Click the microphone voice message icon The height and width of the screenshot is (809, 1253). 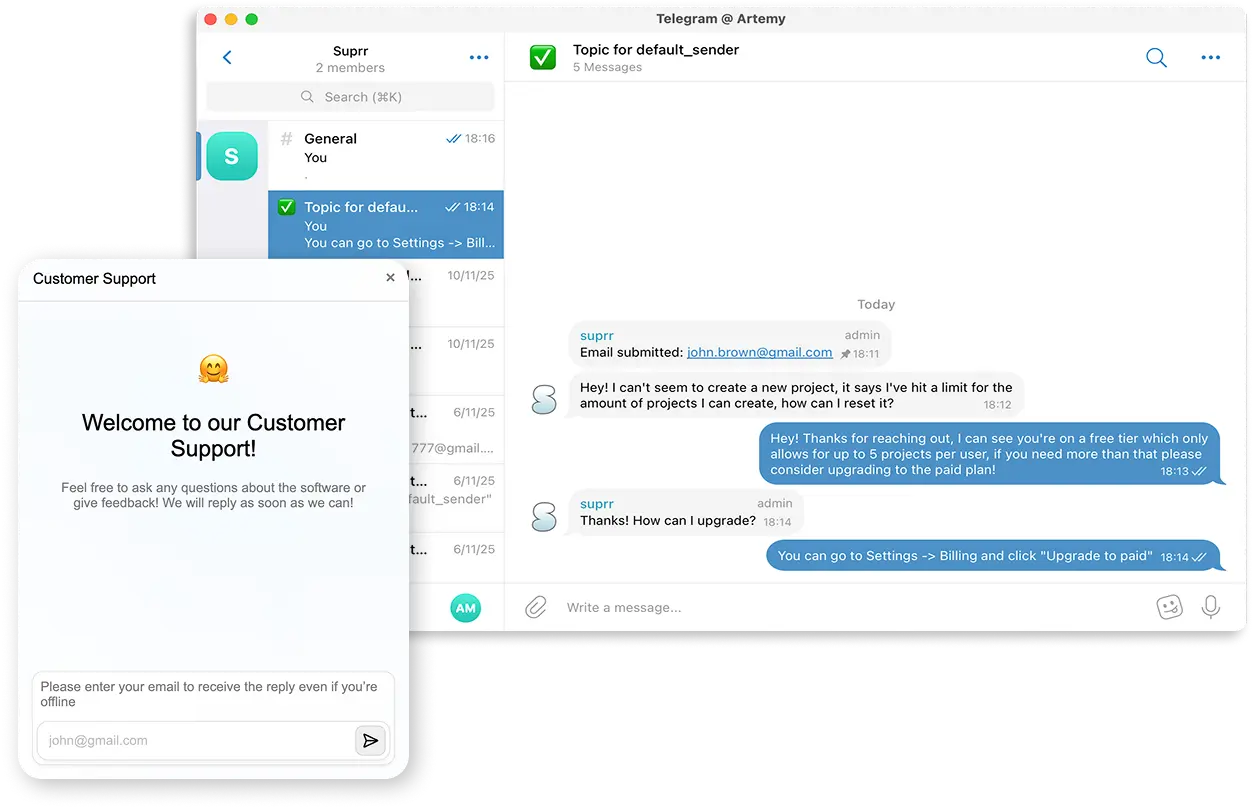[x=1211, y=607]
